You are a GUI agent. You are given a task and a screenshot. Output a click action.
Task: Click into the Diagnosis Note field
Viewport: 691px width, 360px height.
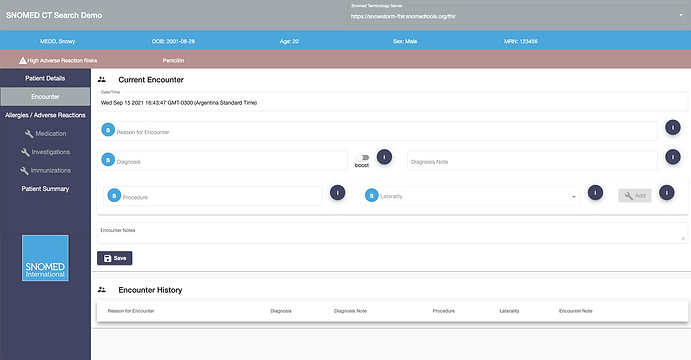pyautogui.click(x=532, y=160)
